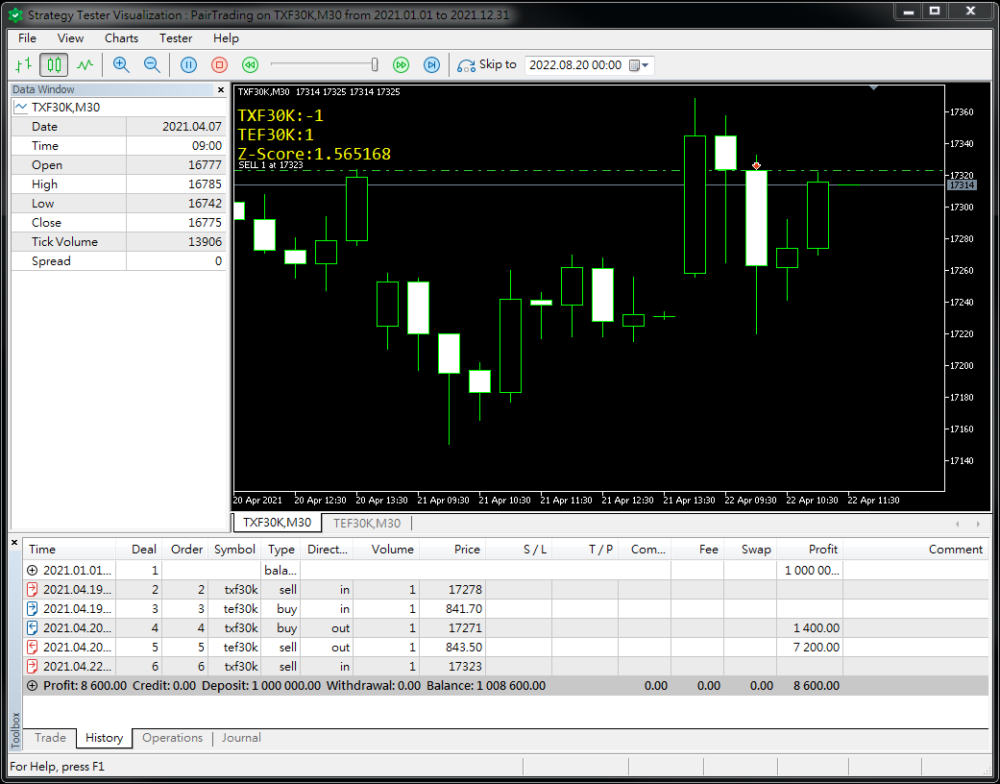The width and height of the screenshot is (1000, 784).
Task: Switch to the TEF30K,M30 chart tab
Action: [x=367, y=522]
